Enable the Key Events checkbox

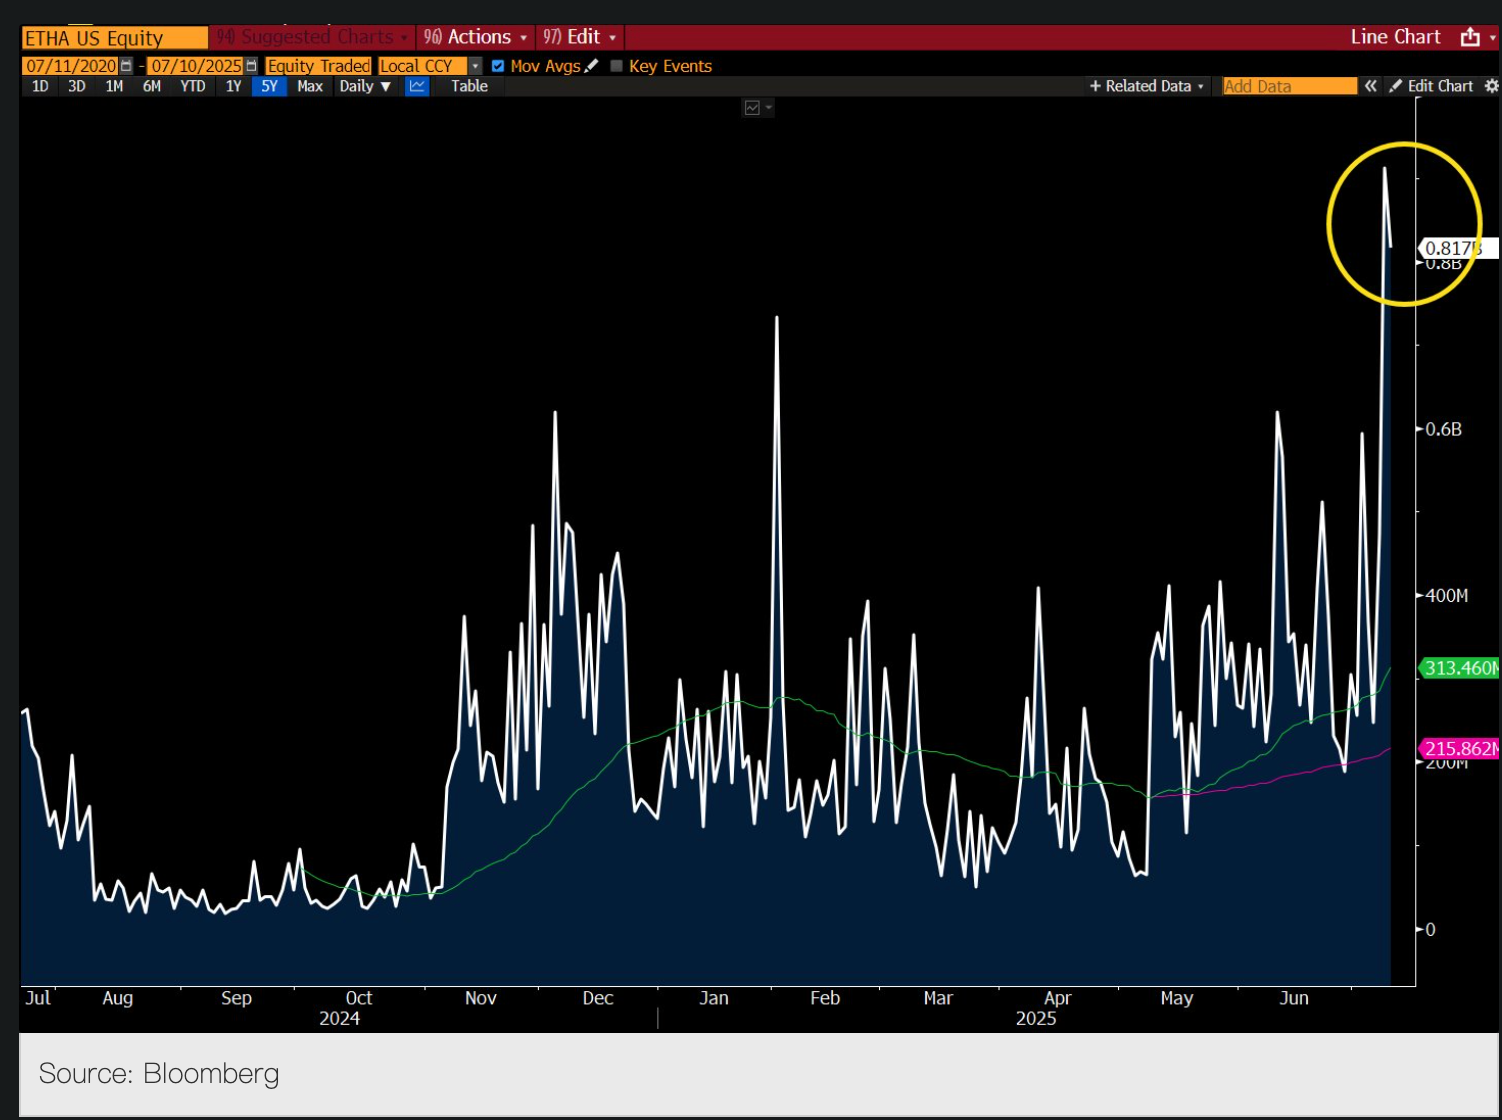(616, 66)
